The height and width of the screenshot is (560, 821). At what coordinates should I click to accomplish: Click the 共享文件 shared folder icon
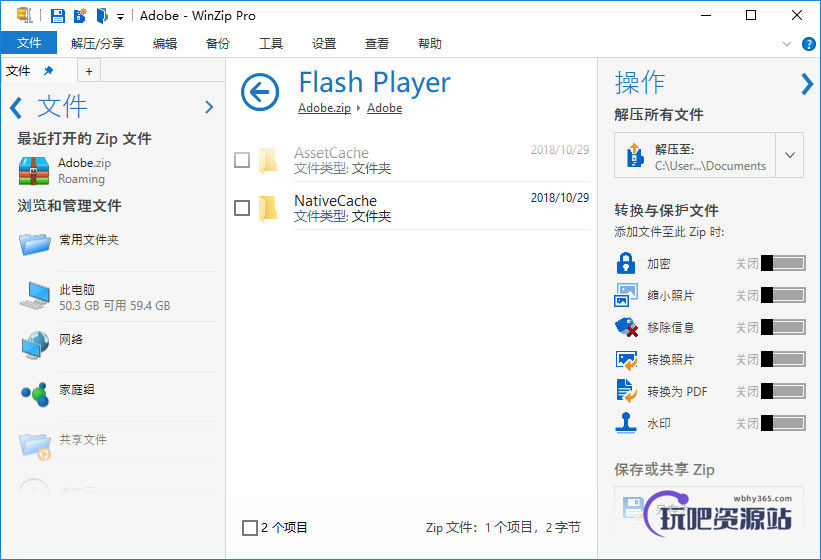coord(35,445)
